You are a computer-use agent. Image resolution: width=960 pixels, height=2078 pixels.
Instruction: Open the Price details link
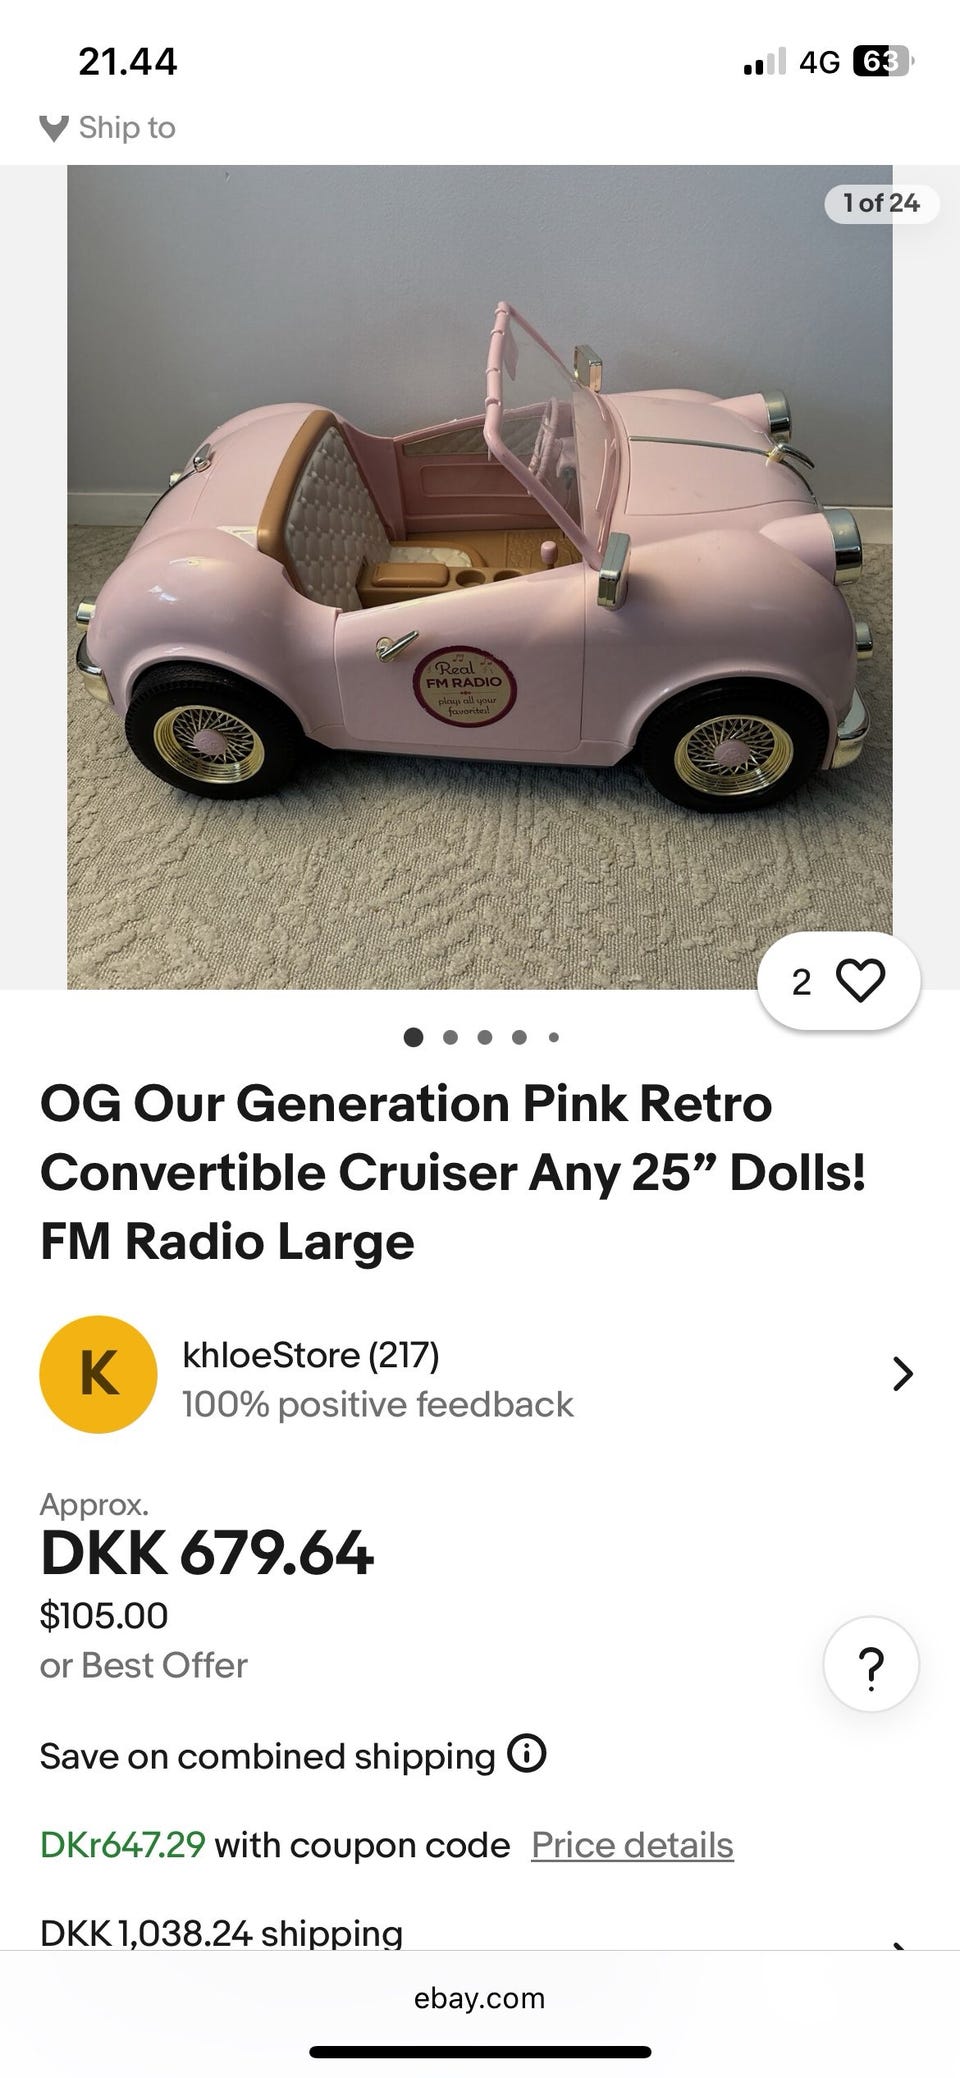[632, 1844]
